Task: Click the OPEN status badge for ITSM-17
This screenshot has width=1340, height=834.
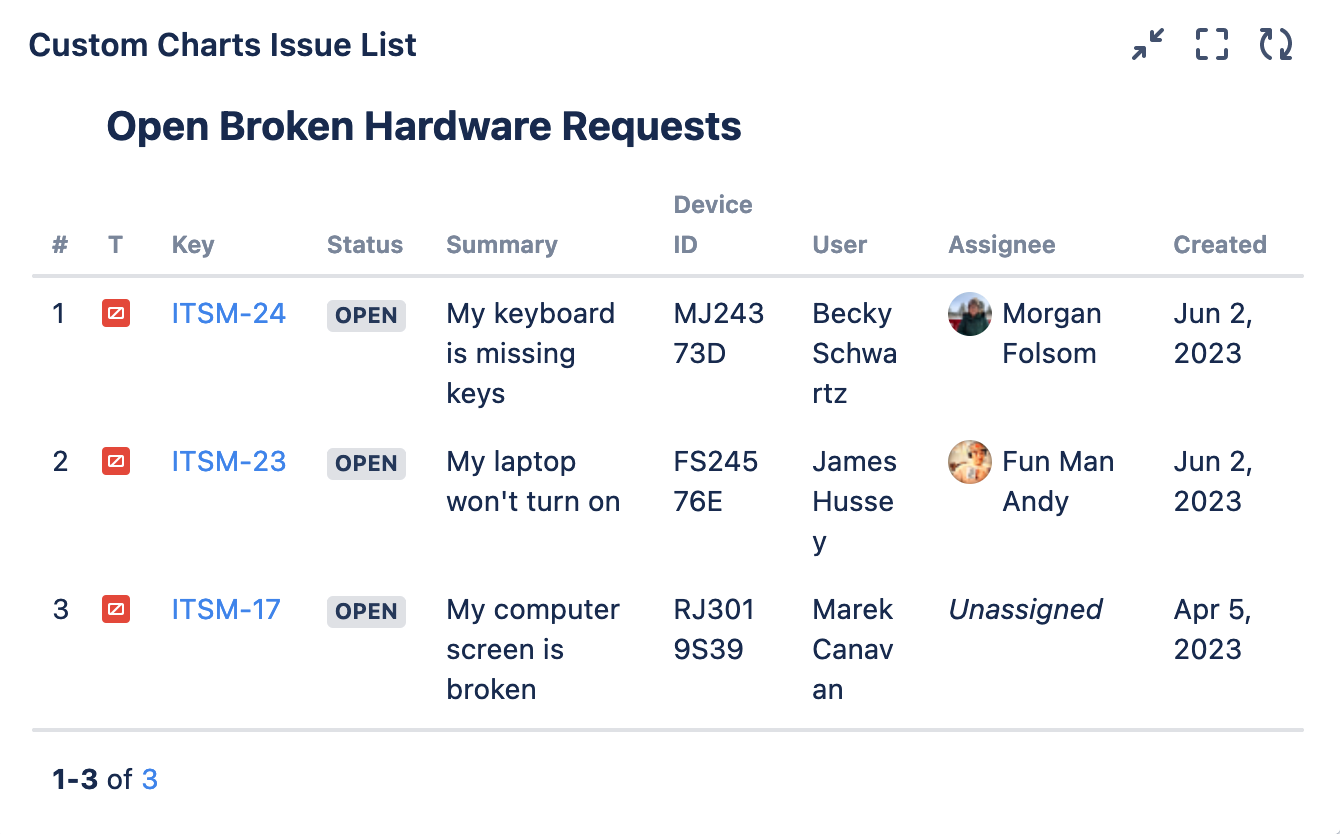Action: (x=366, y=611)
